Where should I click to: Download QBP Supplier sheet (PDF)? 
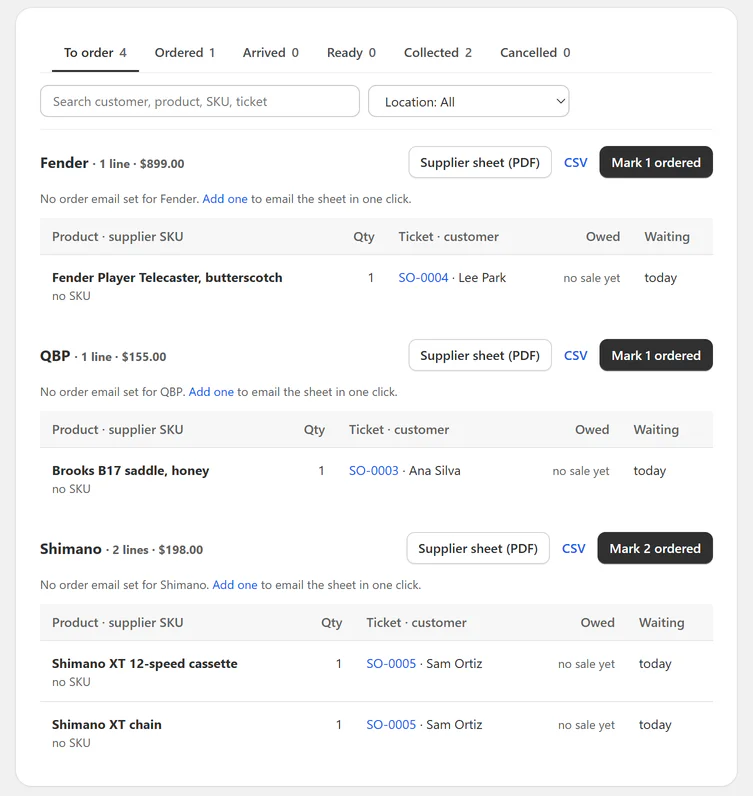tap(480, 355)
